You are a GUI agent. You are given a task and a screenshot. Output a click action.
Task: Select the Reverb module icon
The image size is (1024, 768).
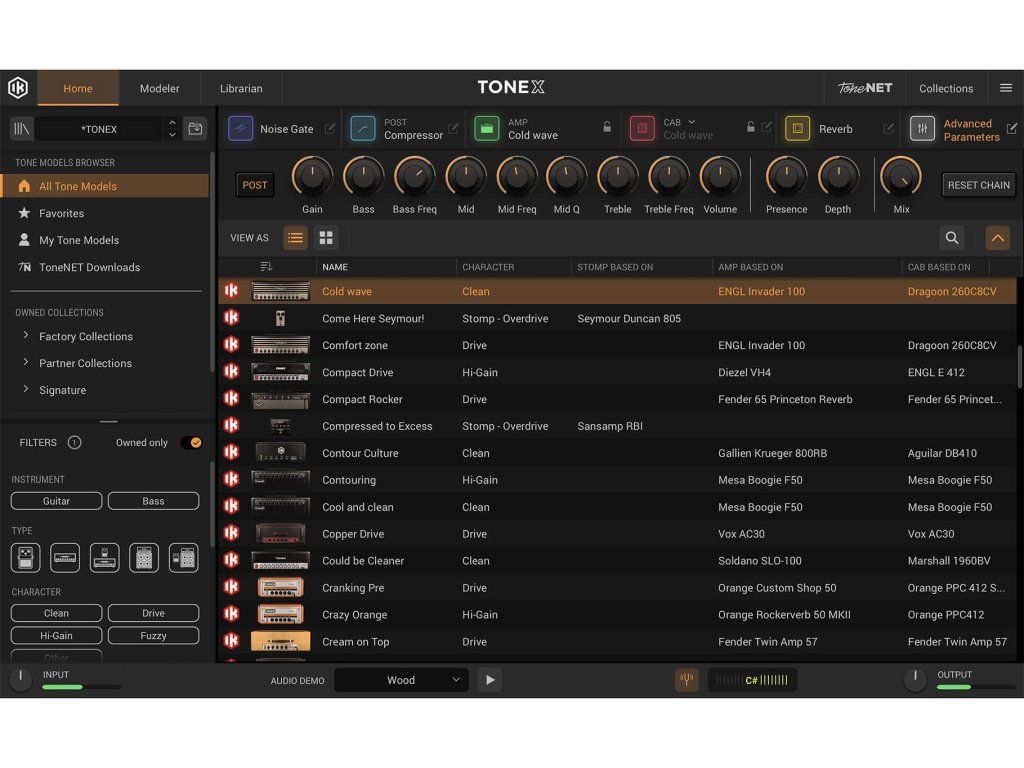tap(797, 129)
